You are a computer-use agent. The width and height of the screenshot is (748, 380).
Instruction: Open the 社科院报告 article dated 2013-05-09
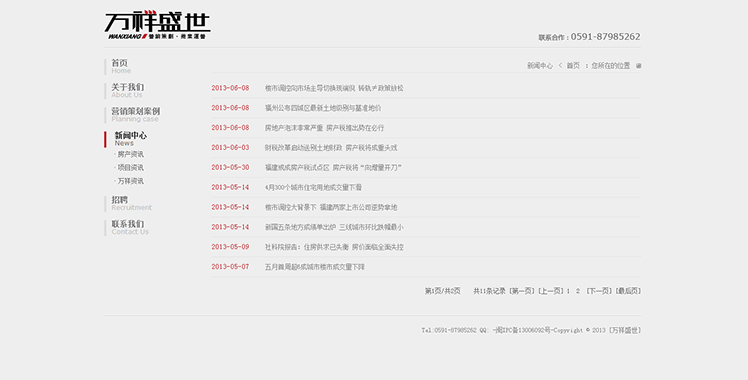(334, 247)
